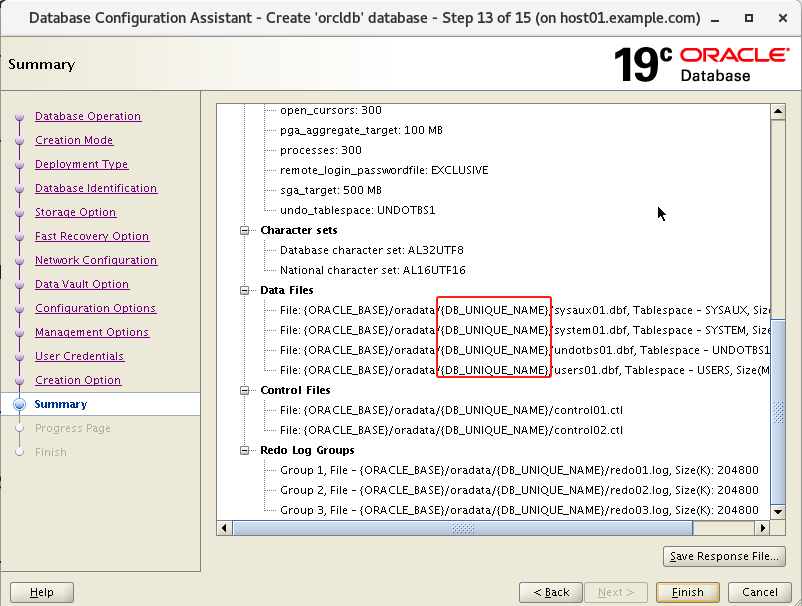Jump to Storage Option step

click(x=75, y=212)
